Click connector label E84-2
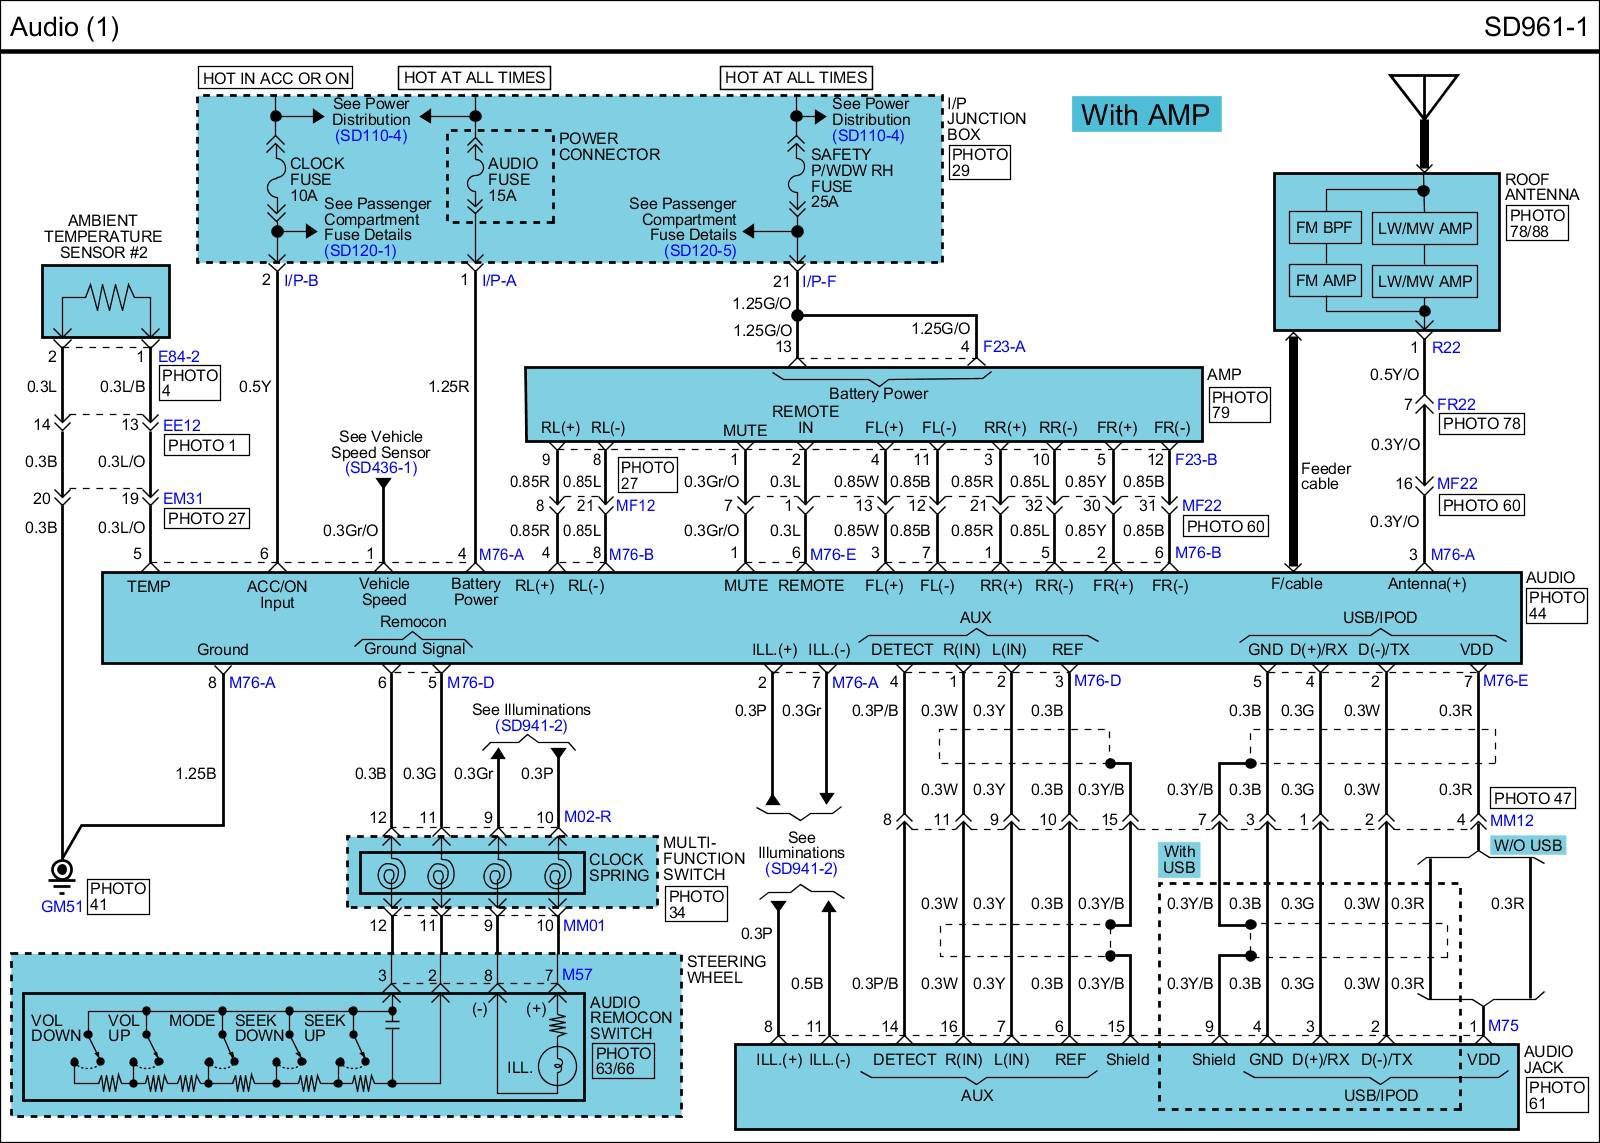1600x1143 pixels. 179,356
